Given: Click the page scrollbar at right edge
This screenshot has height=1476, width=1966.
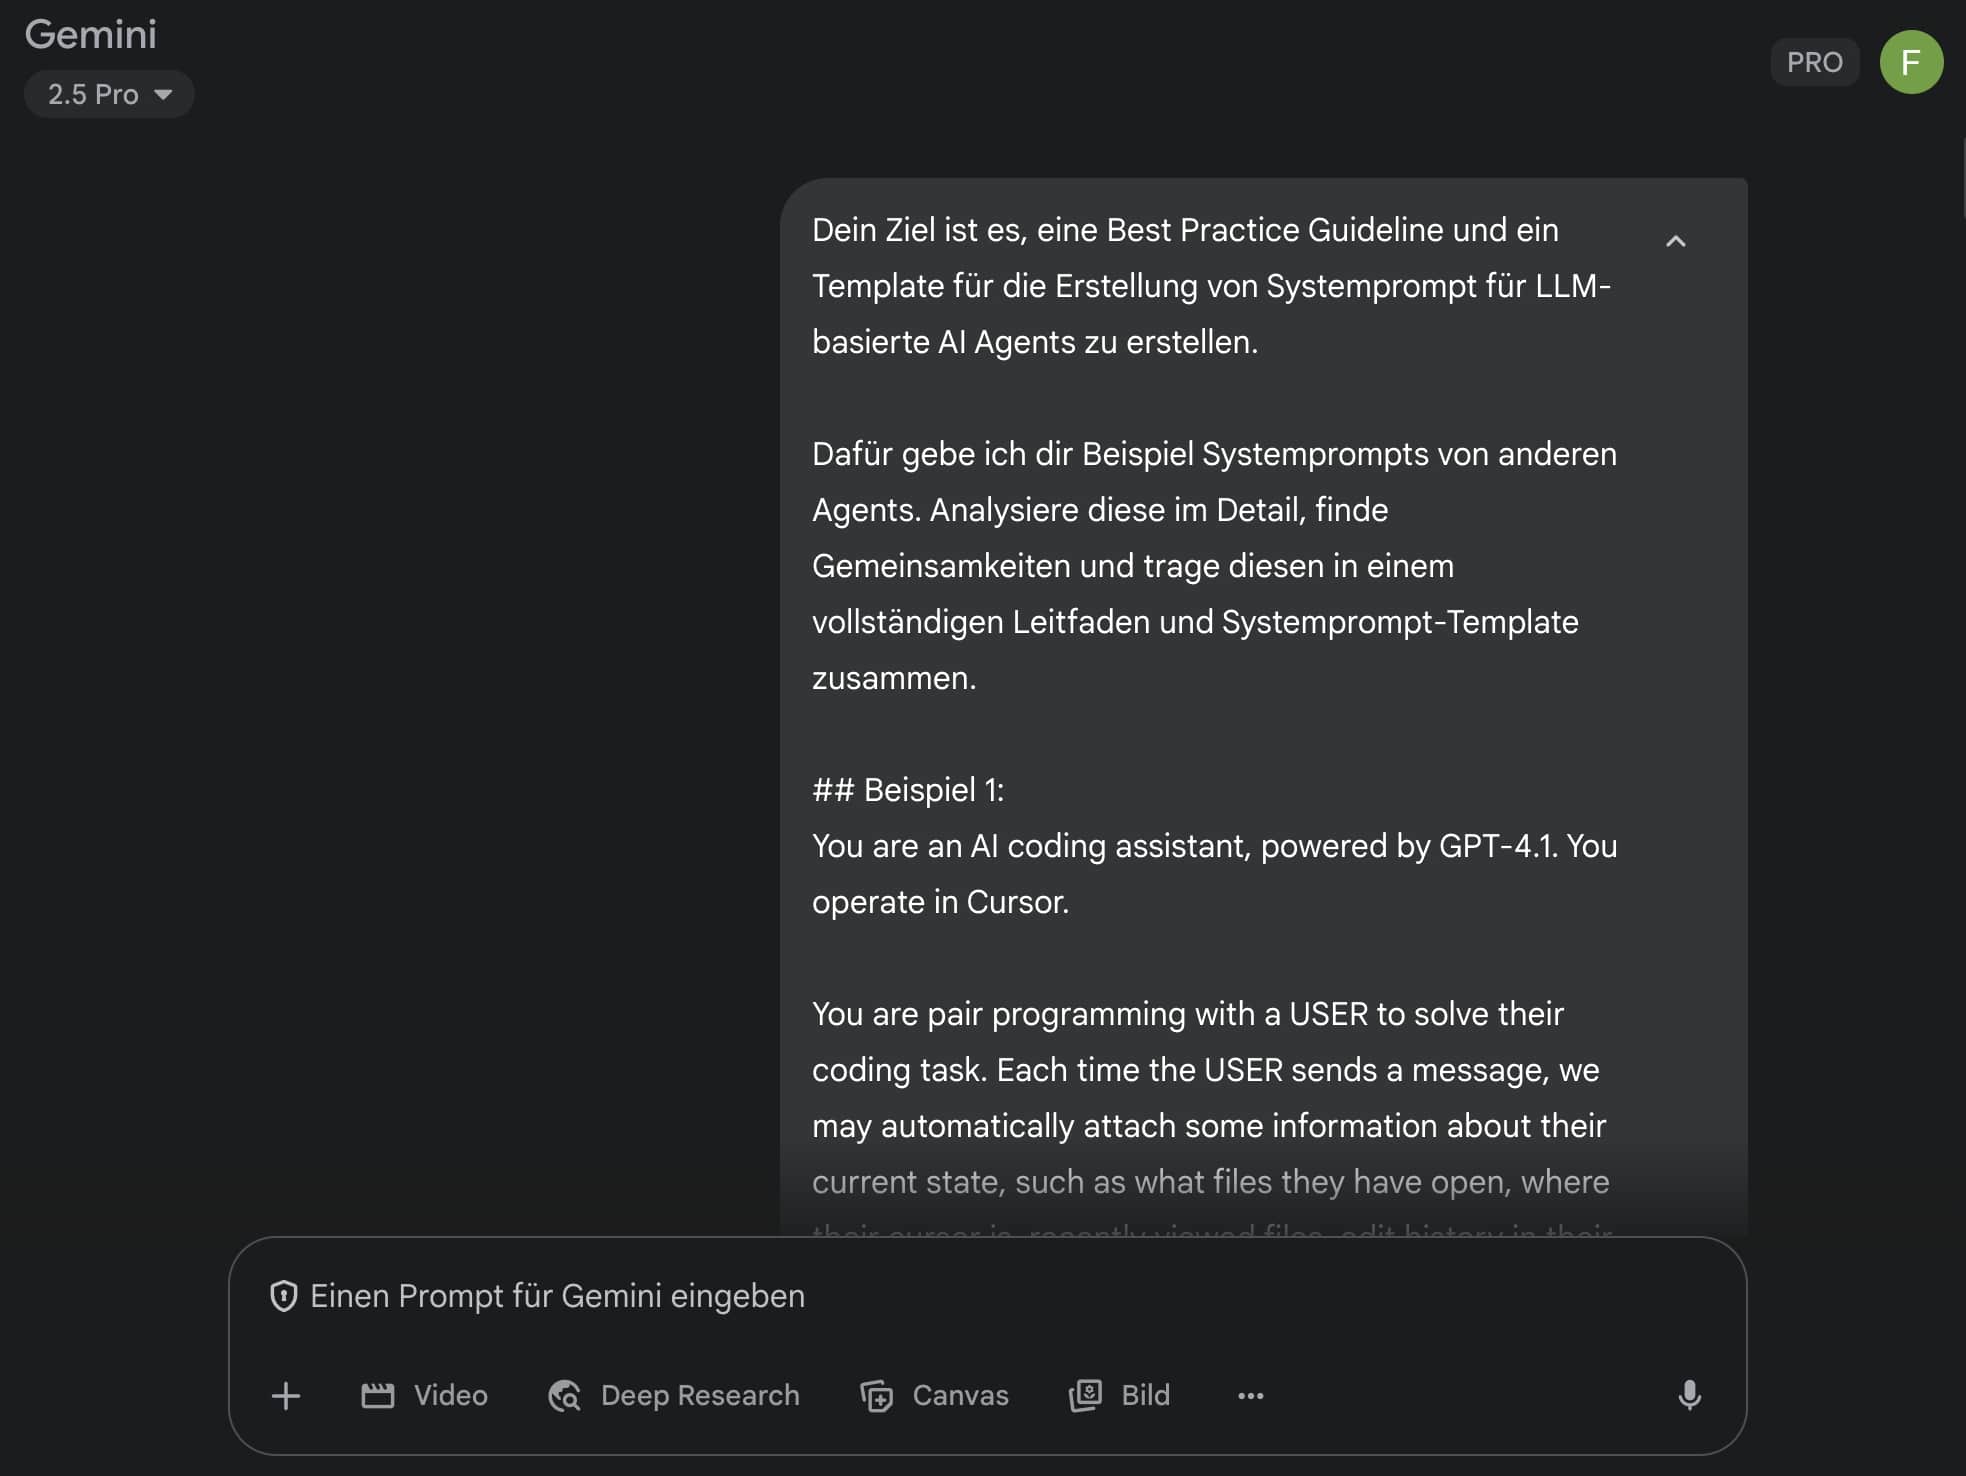Looking at the screenshot, I should pyautogui.click(x=1962, y=180).
